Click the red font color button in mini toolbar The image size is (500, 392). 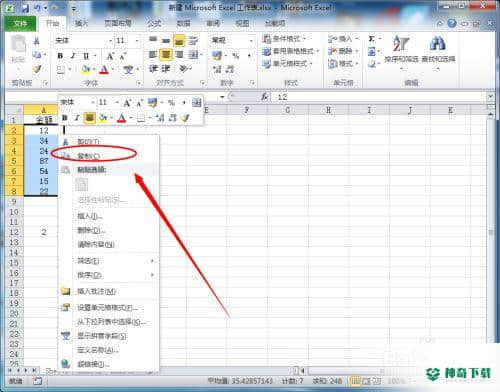tap(121, 118)
